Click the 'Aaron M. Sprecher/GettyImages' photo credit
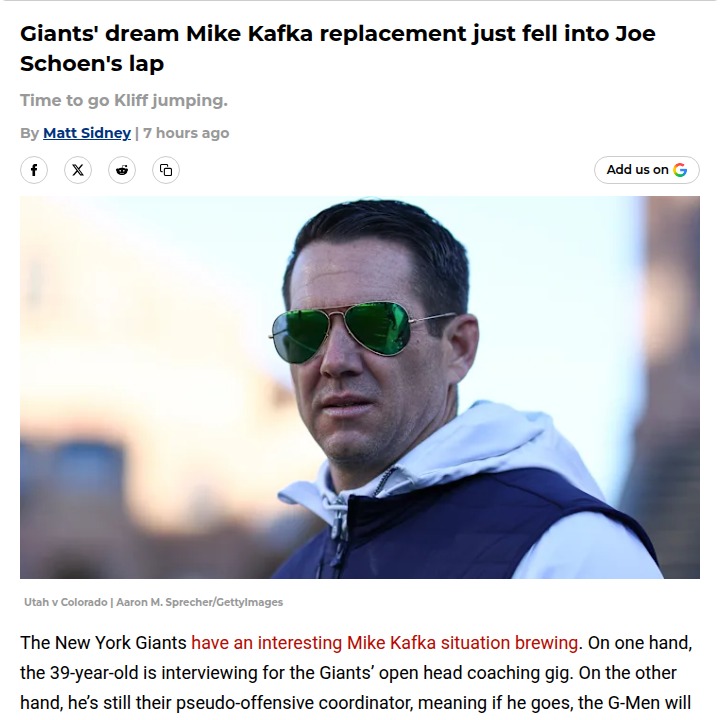This screenshot has width=720, height=720. 200,602
